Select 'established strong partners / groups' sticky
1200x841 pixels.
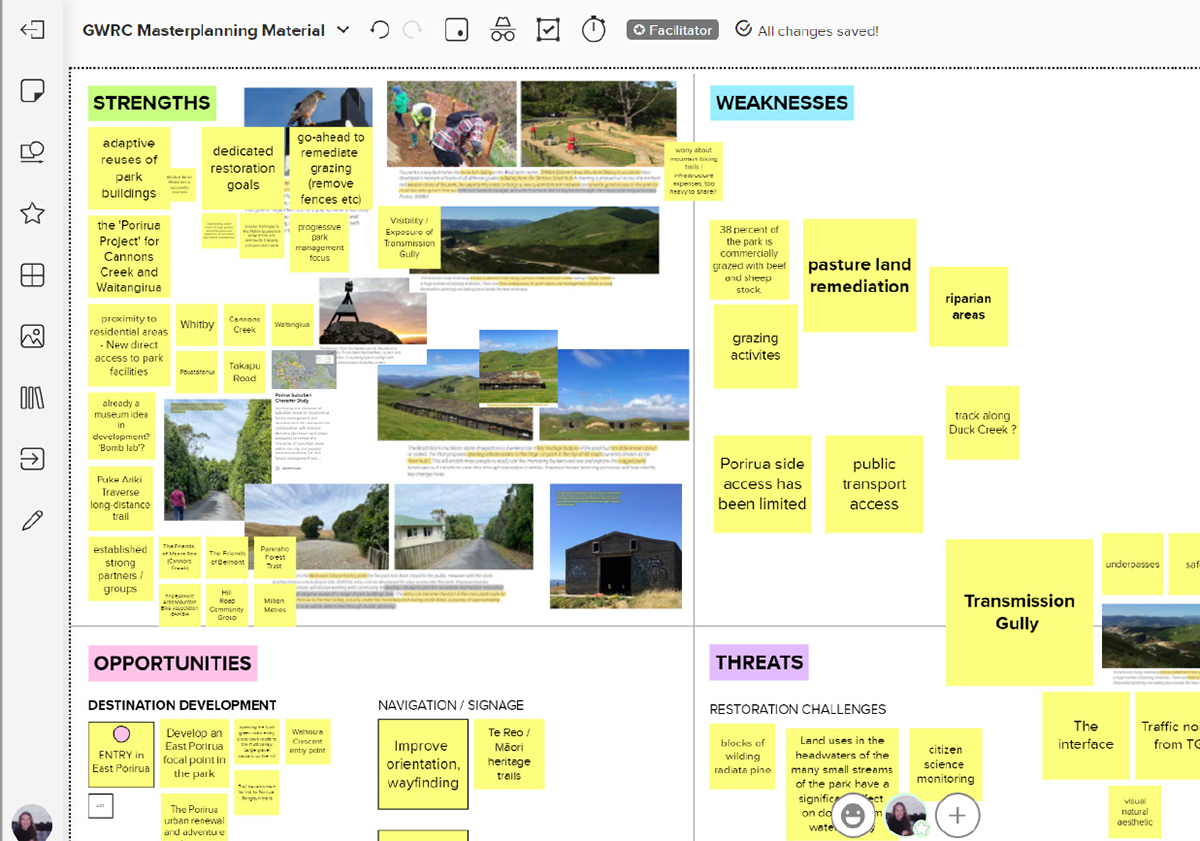pos(121,569)
